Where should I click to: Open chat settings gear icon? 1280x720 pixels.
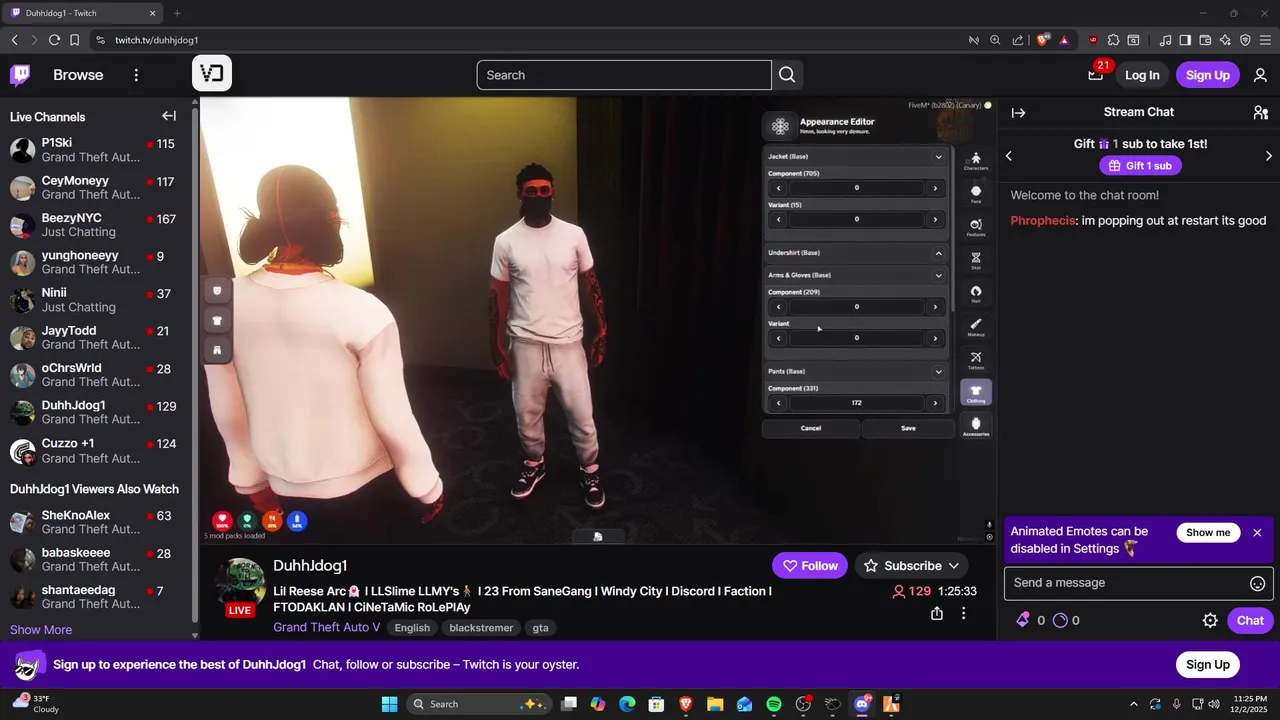[1210, 620]
